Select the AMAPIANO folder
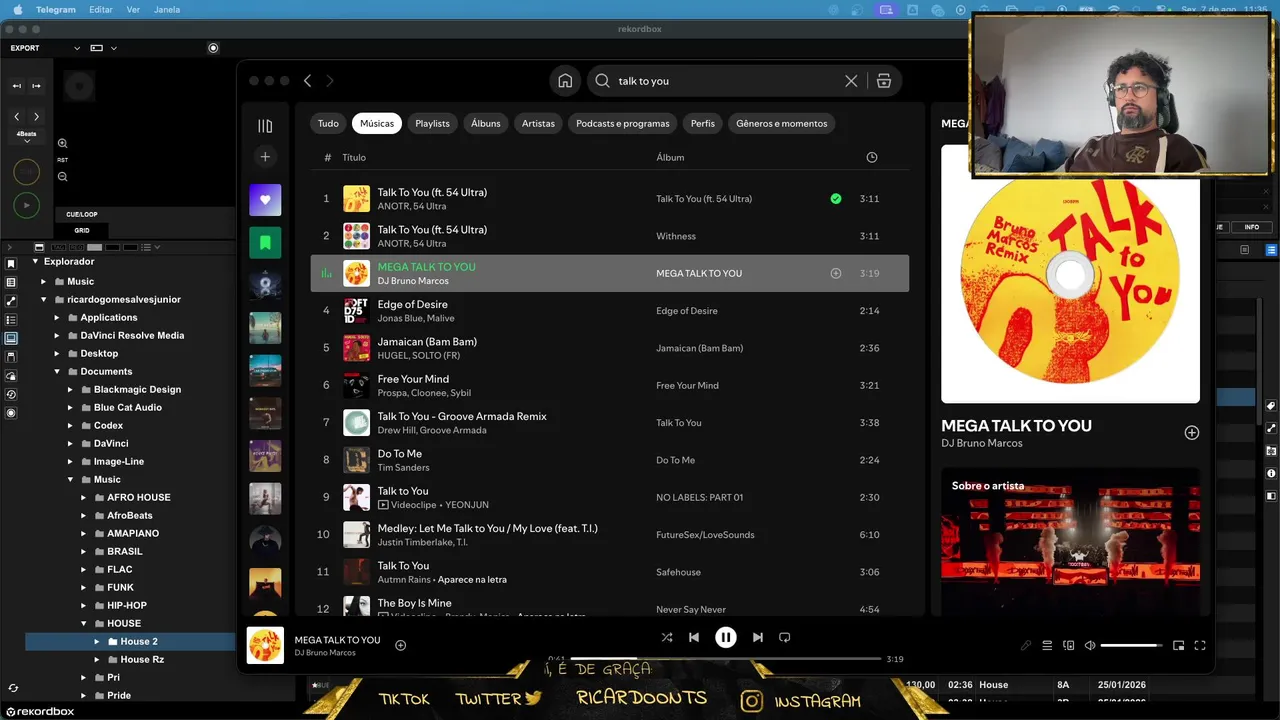Image resolution: width=1280 pixels, height=720 pixels. [x=133, y=534]
